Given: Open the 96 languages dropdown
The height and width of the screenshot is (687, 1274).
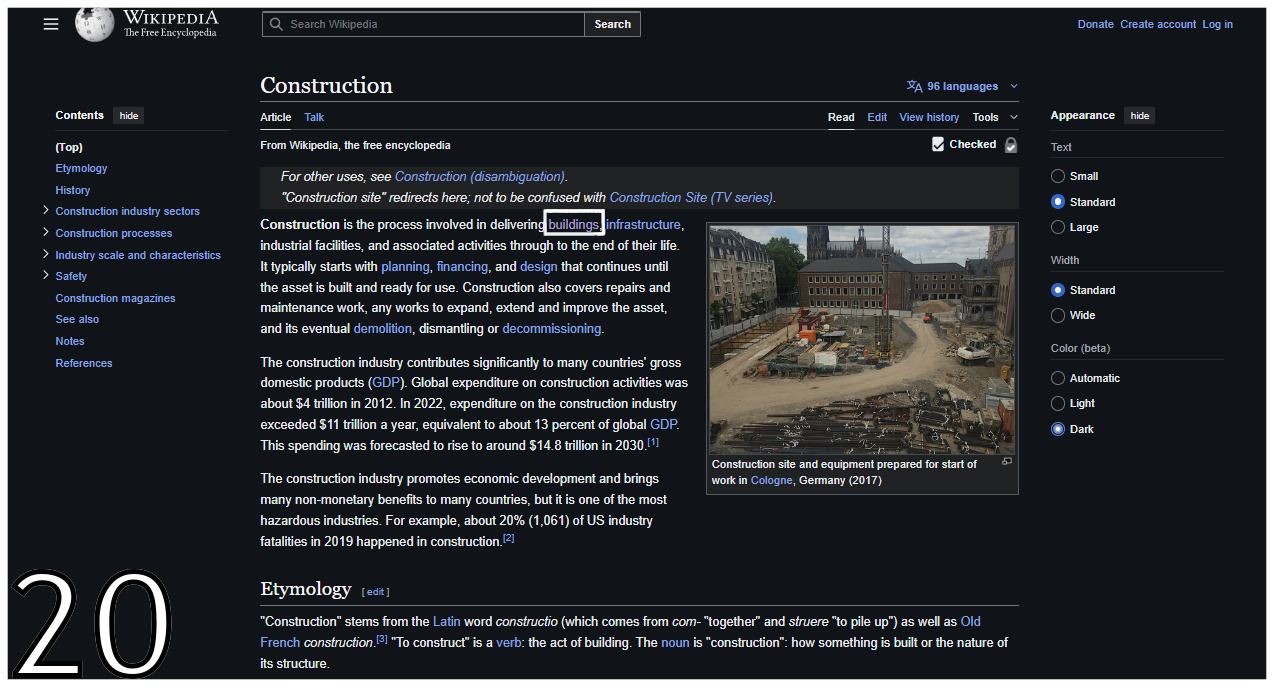Looking at the screenshot, I should click(x=963, y=86).
